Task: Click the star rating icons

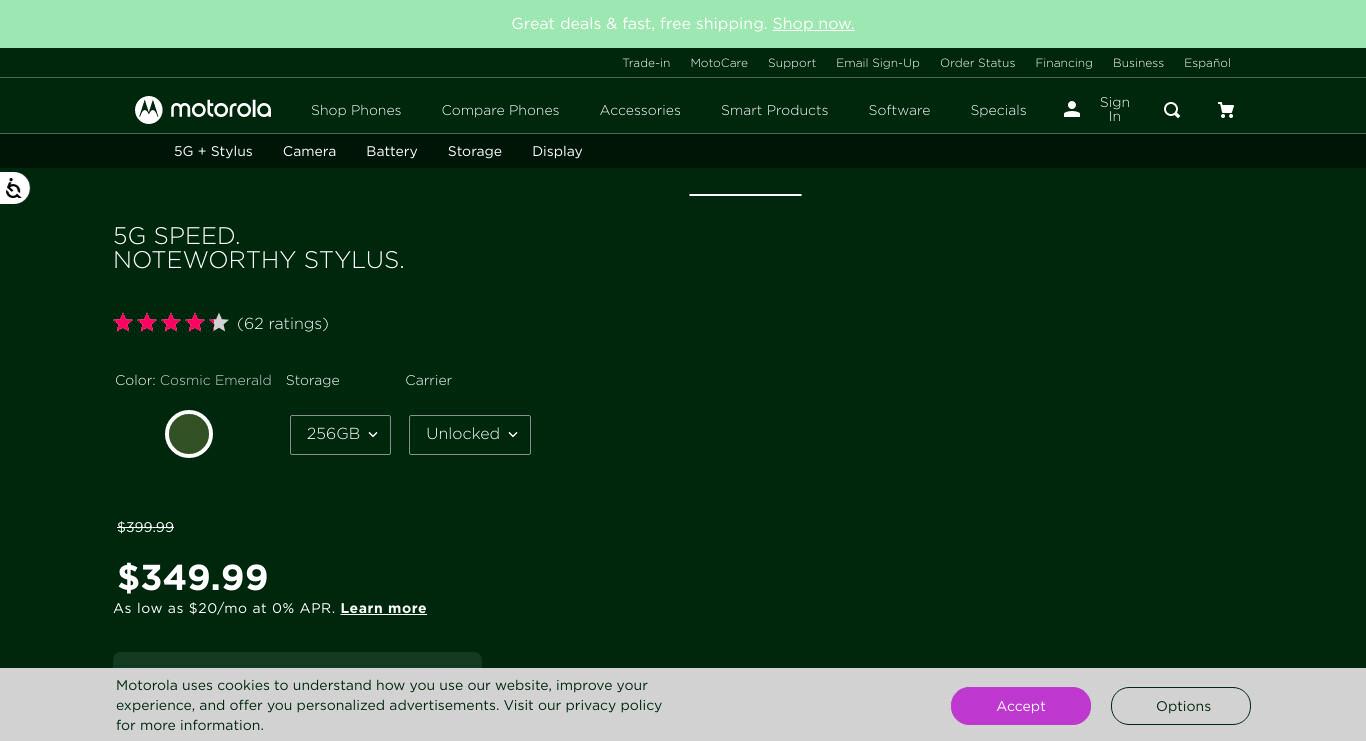Action: [171, 323]
